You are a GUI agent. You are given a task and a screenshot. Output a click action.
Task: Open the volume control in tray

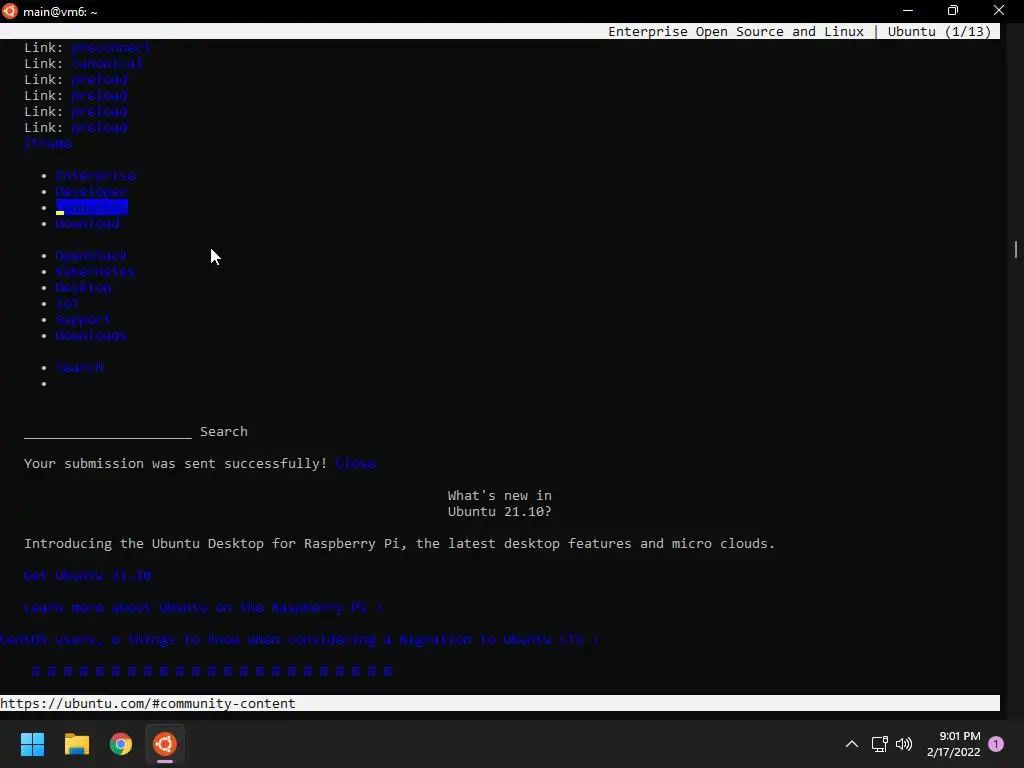click(x=904, y=744)
